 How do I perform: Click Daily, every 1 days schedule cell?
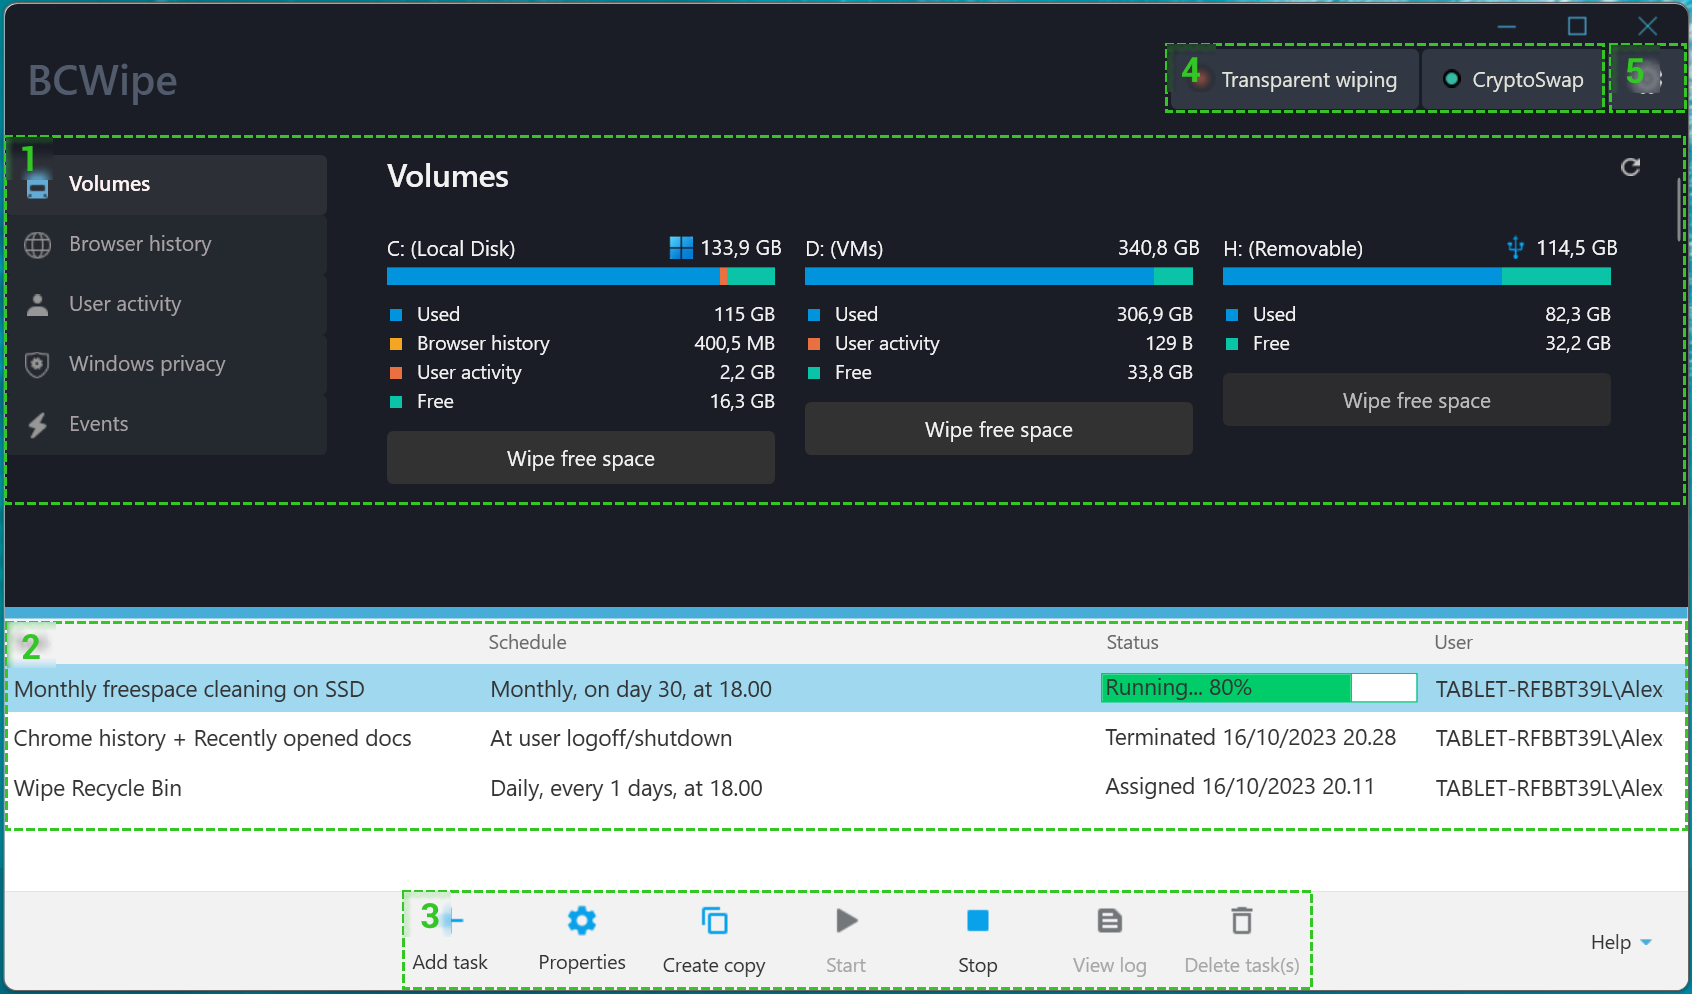(626, 788)
